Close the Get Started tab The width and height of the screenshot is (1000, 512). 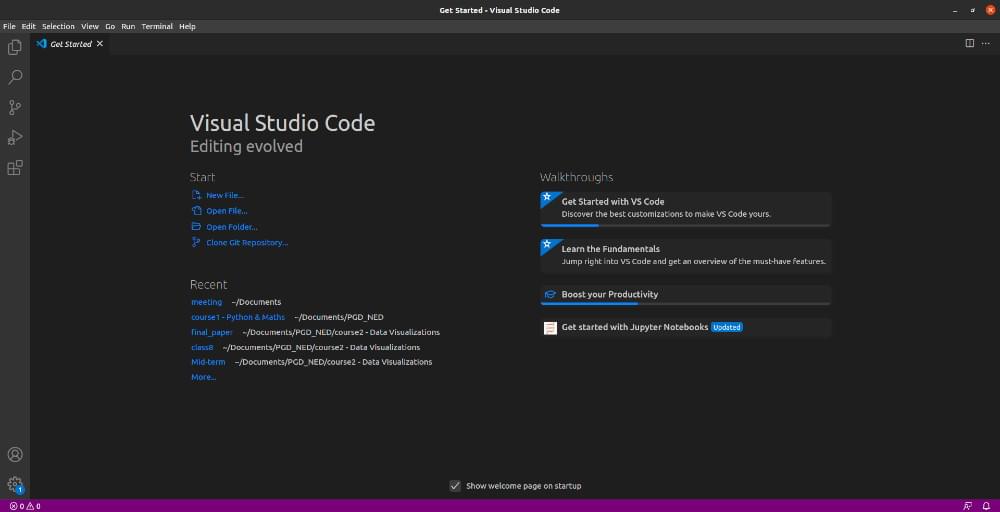click(99, 44)
